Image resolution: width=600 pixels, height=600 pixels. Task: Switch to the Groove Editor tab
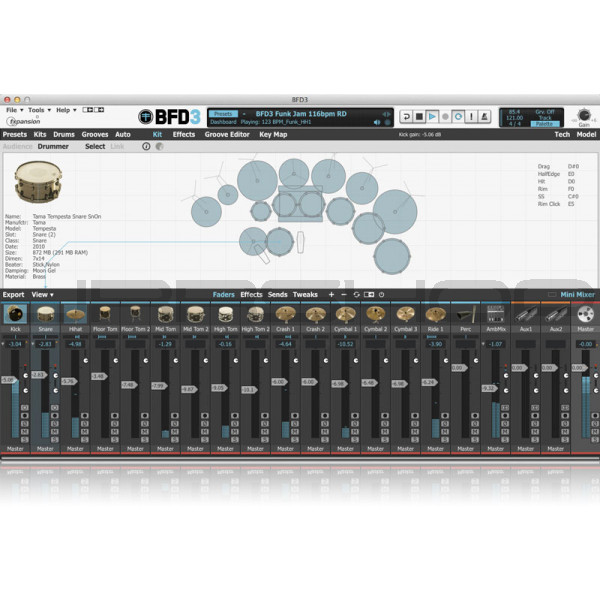click(227, 134)
